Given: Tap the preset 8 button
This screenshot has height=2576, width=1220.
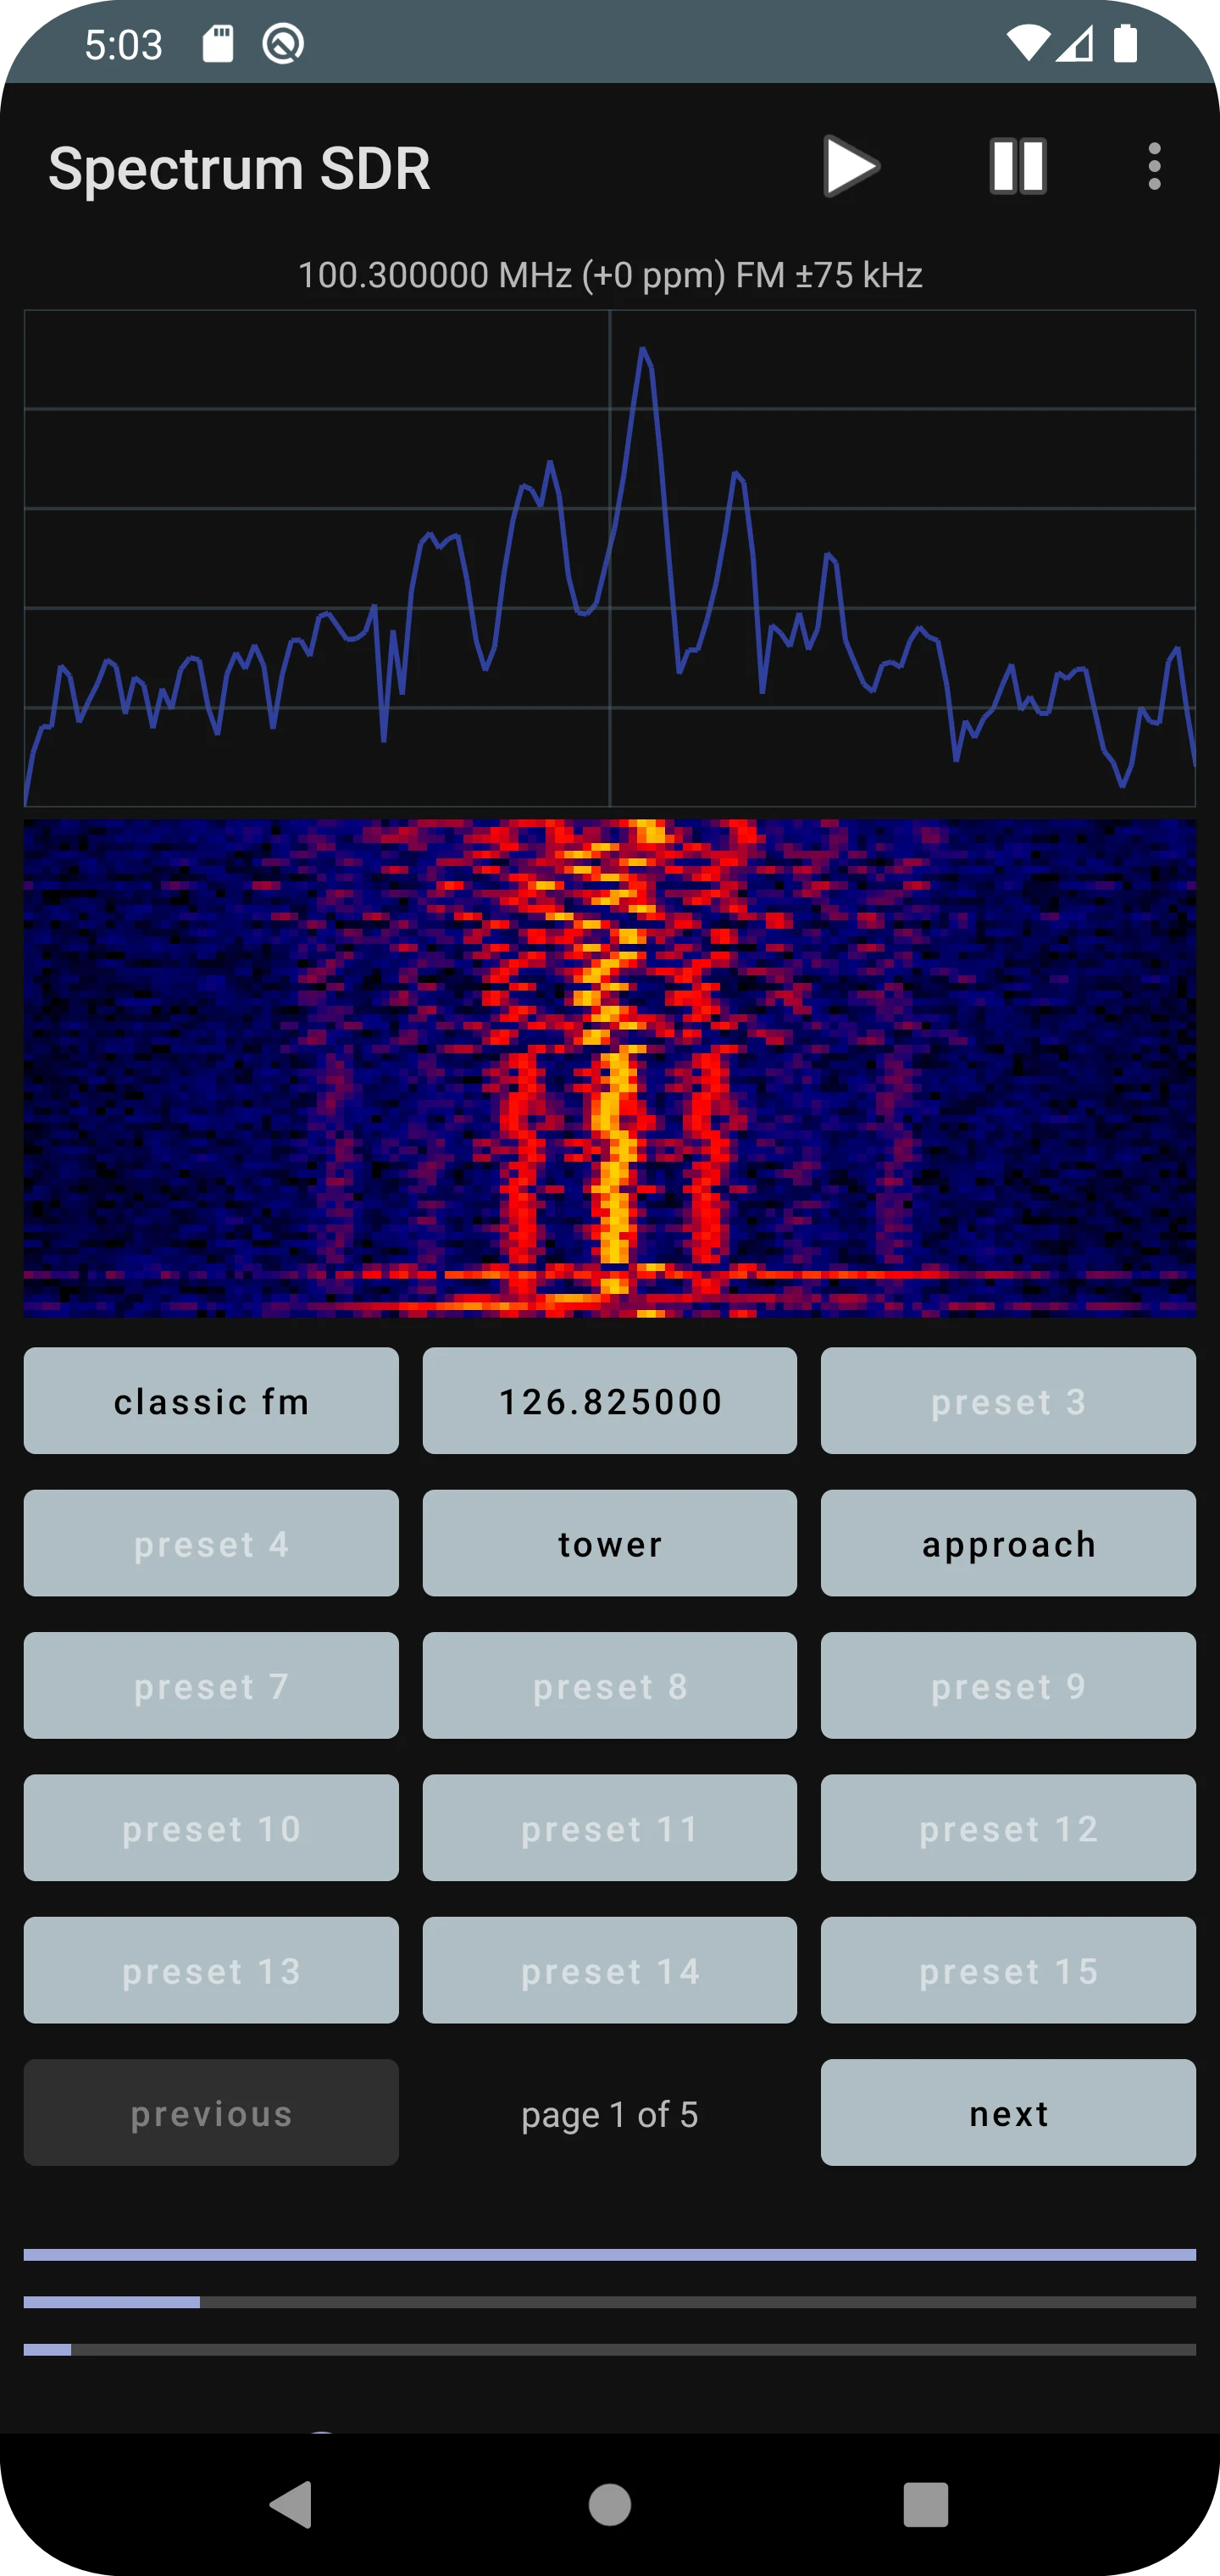Looking at the screenshot, I should [610, 1685].
